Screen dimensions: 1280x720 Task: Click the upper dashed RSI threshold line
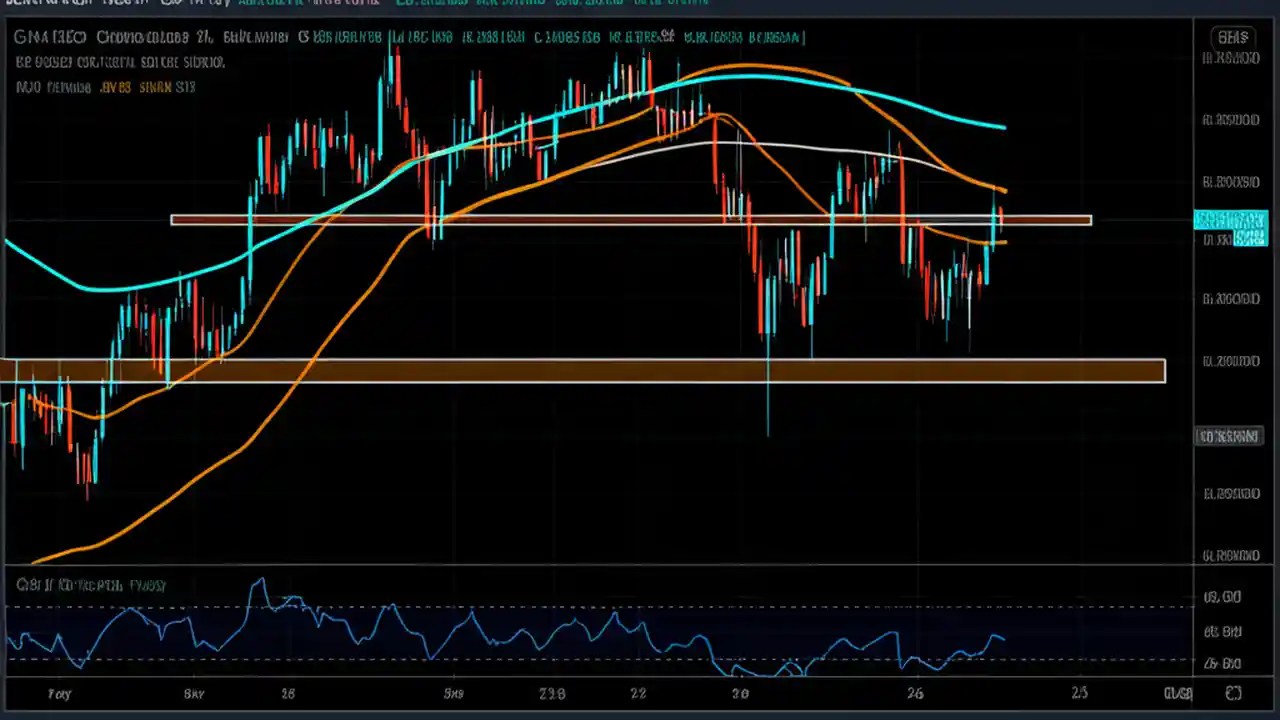600,605
